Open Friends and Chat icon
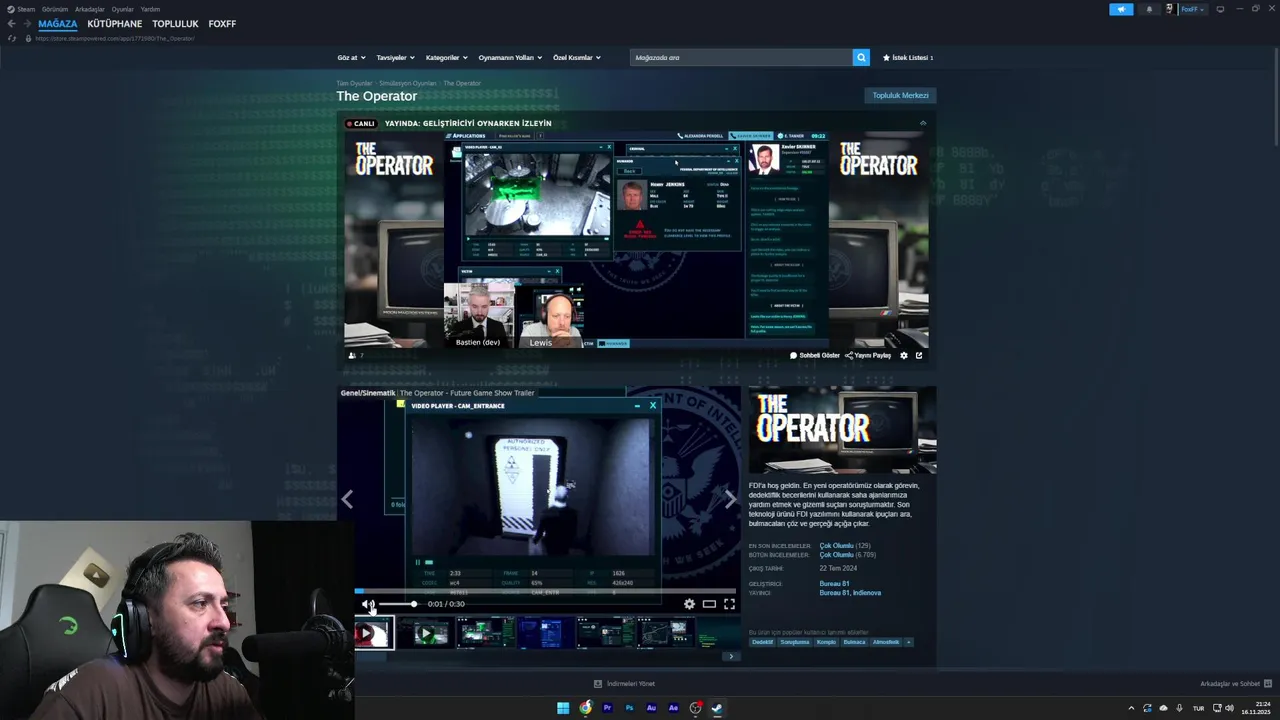Screen dimensions: 1280x720 (1268, 684)
